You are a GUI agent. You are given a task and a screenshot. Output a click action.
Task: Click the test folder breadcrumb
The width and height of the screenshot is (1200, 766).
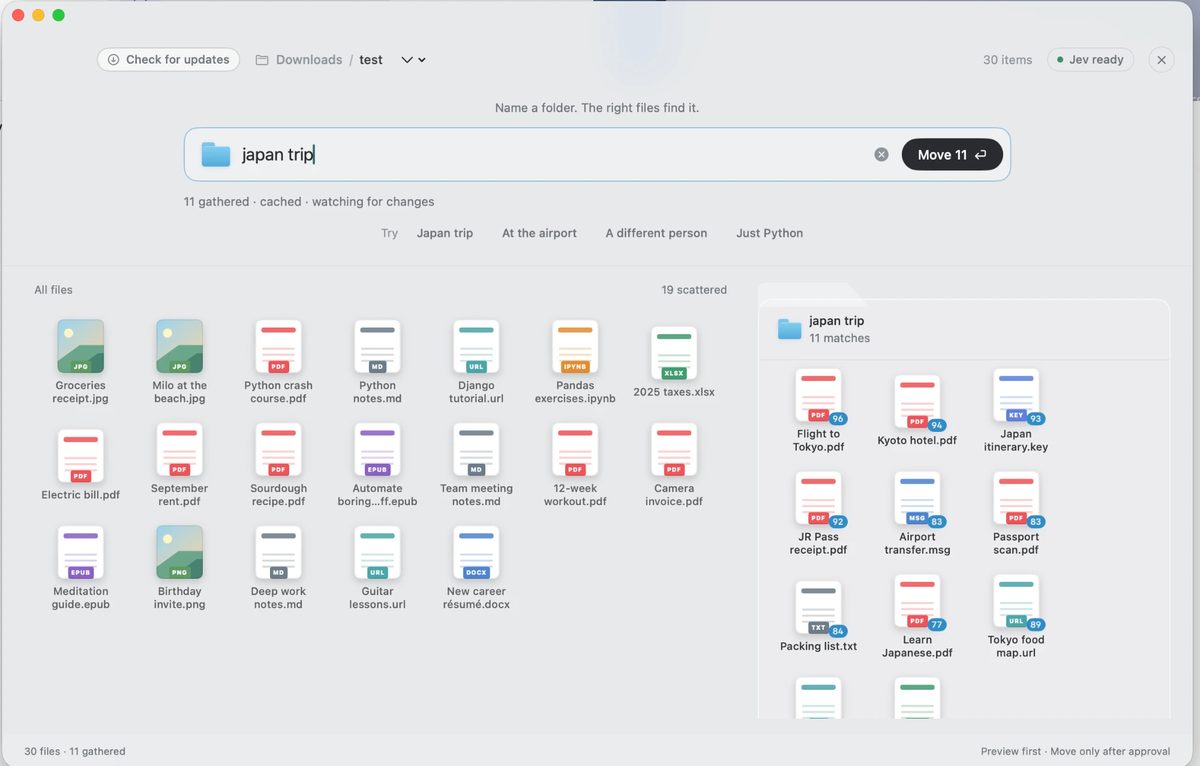click(371, 60)
